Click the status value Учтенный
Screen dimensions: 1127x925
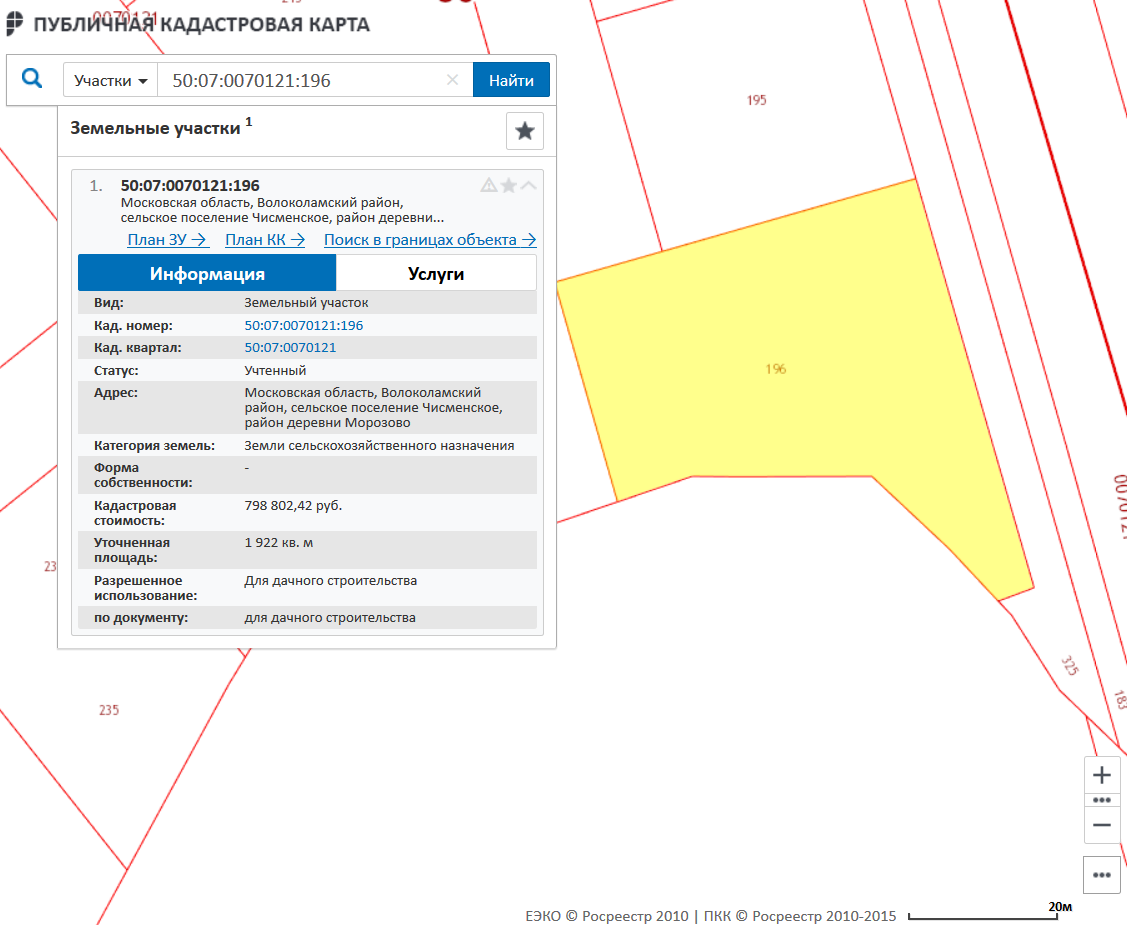click(275, 371)
